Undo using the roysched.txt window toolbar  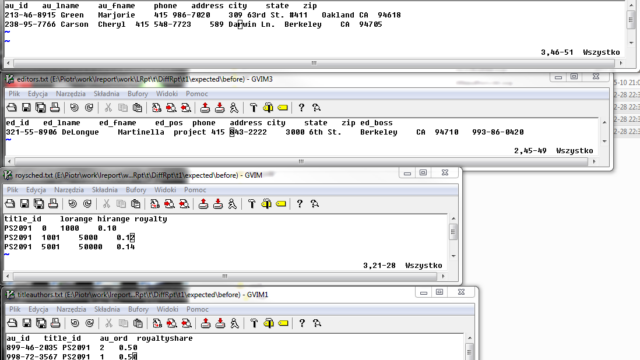tap(72, 204)
